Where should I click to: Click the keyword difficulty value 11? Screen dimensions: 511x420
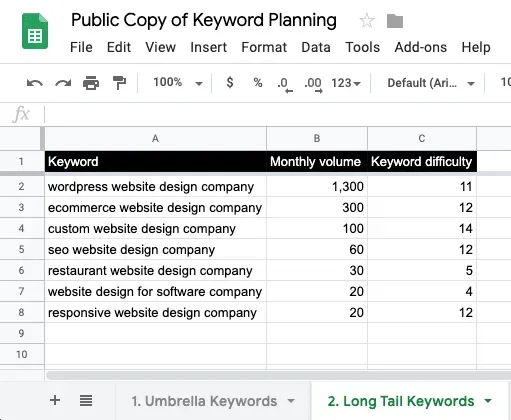point(422,186)
